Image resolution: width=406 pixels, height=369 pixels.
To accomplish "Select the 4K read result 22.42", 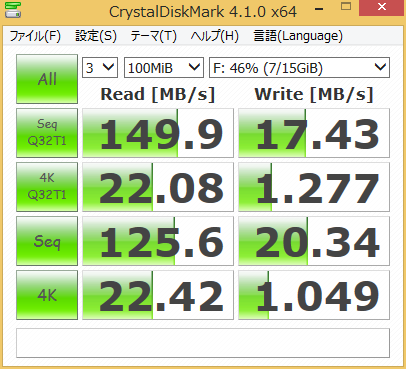I will [x=158, y=295].
